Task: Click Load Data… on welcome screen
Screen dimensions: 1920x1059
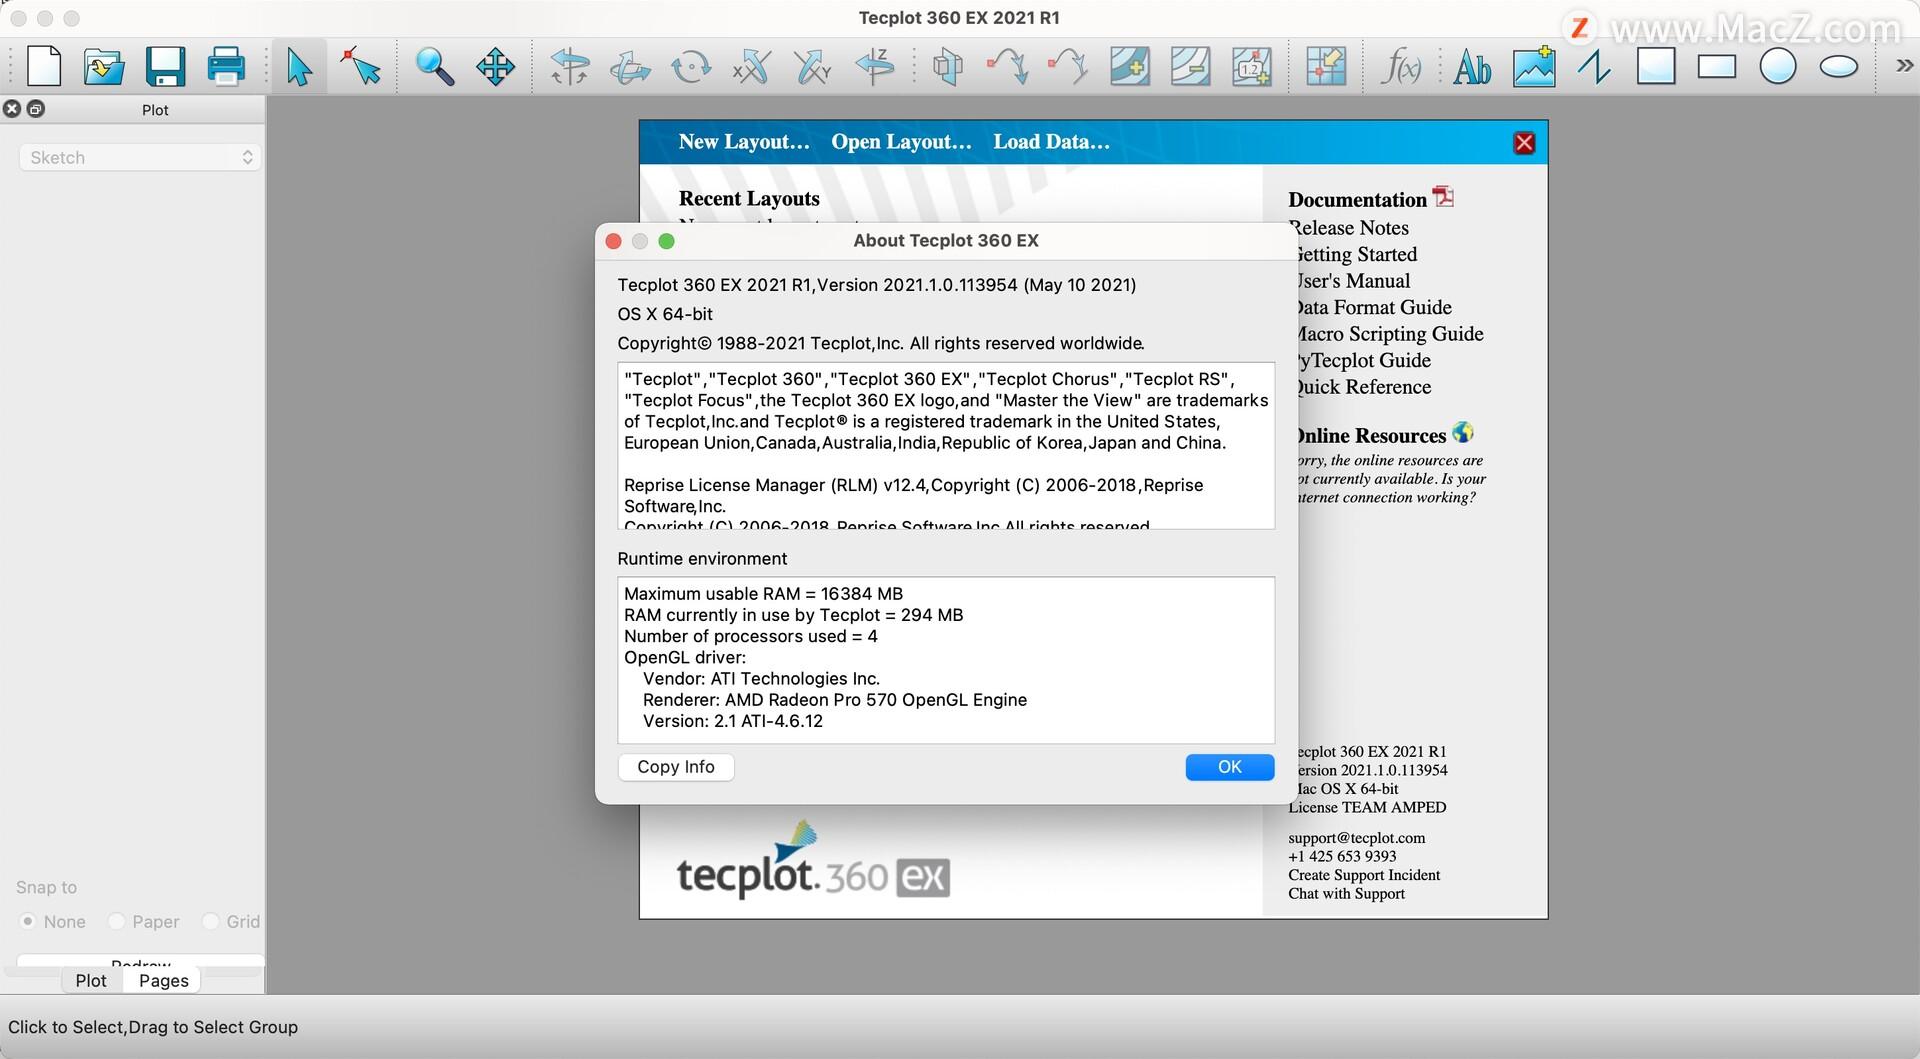Action: 1051,142
